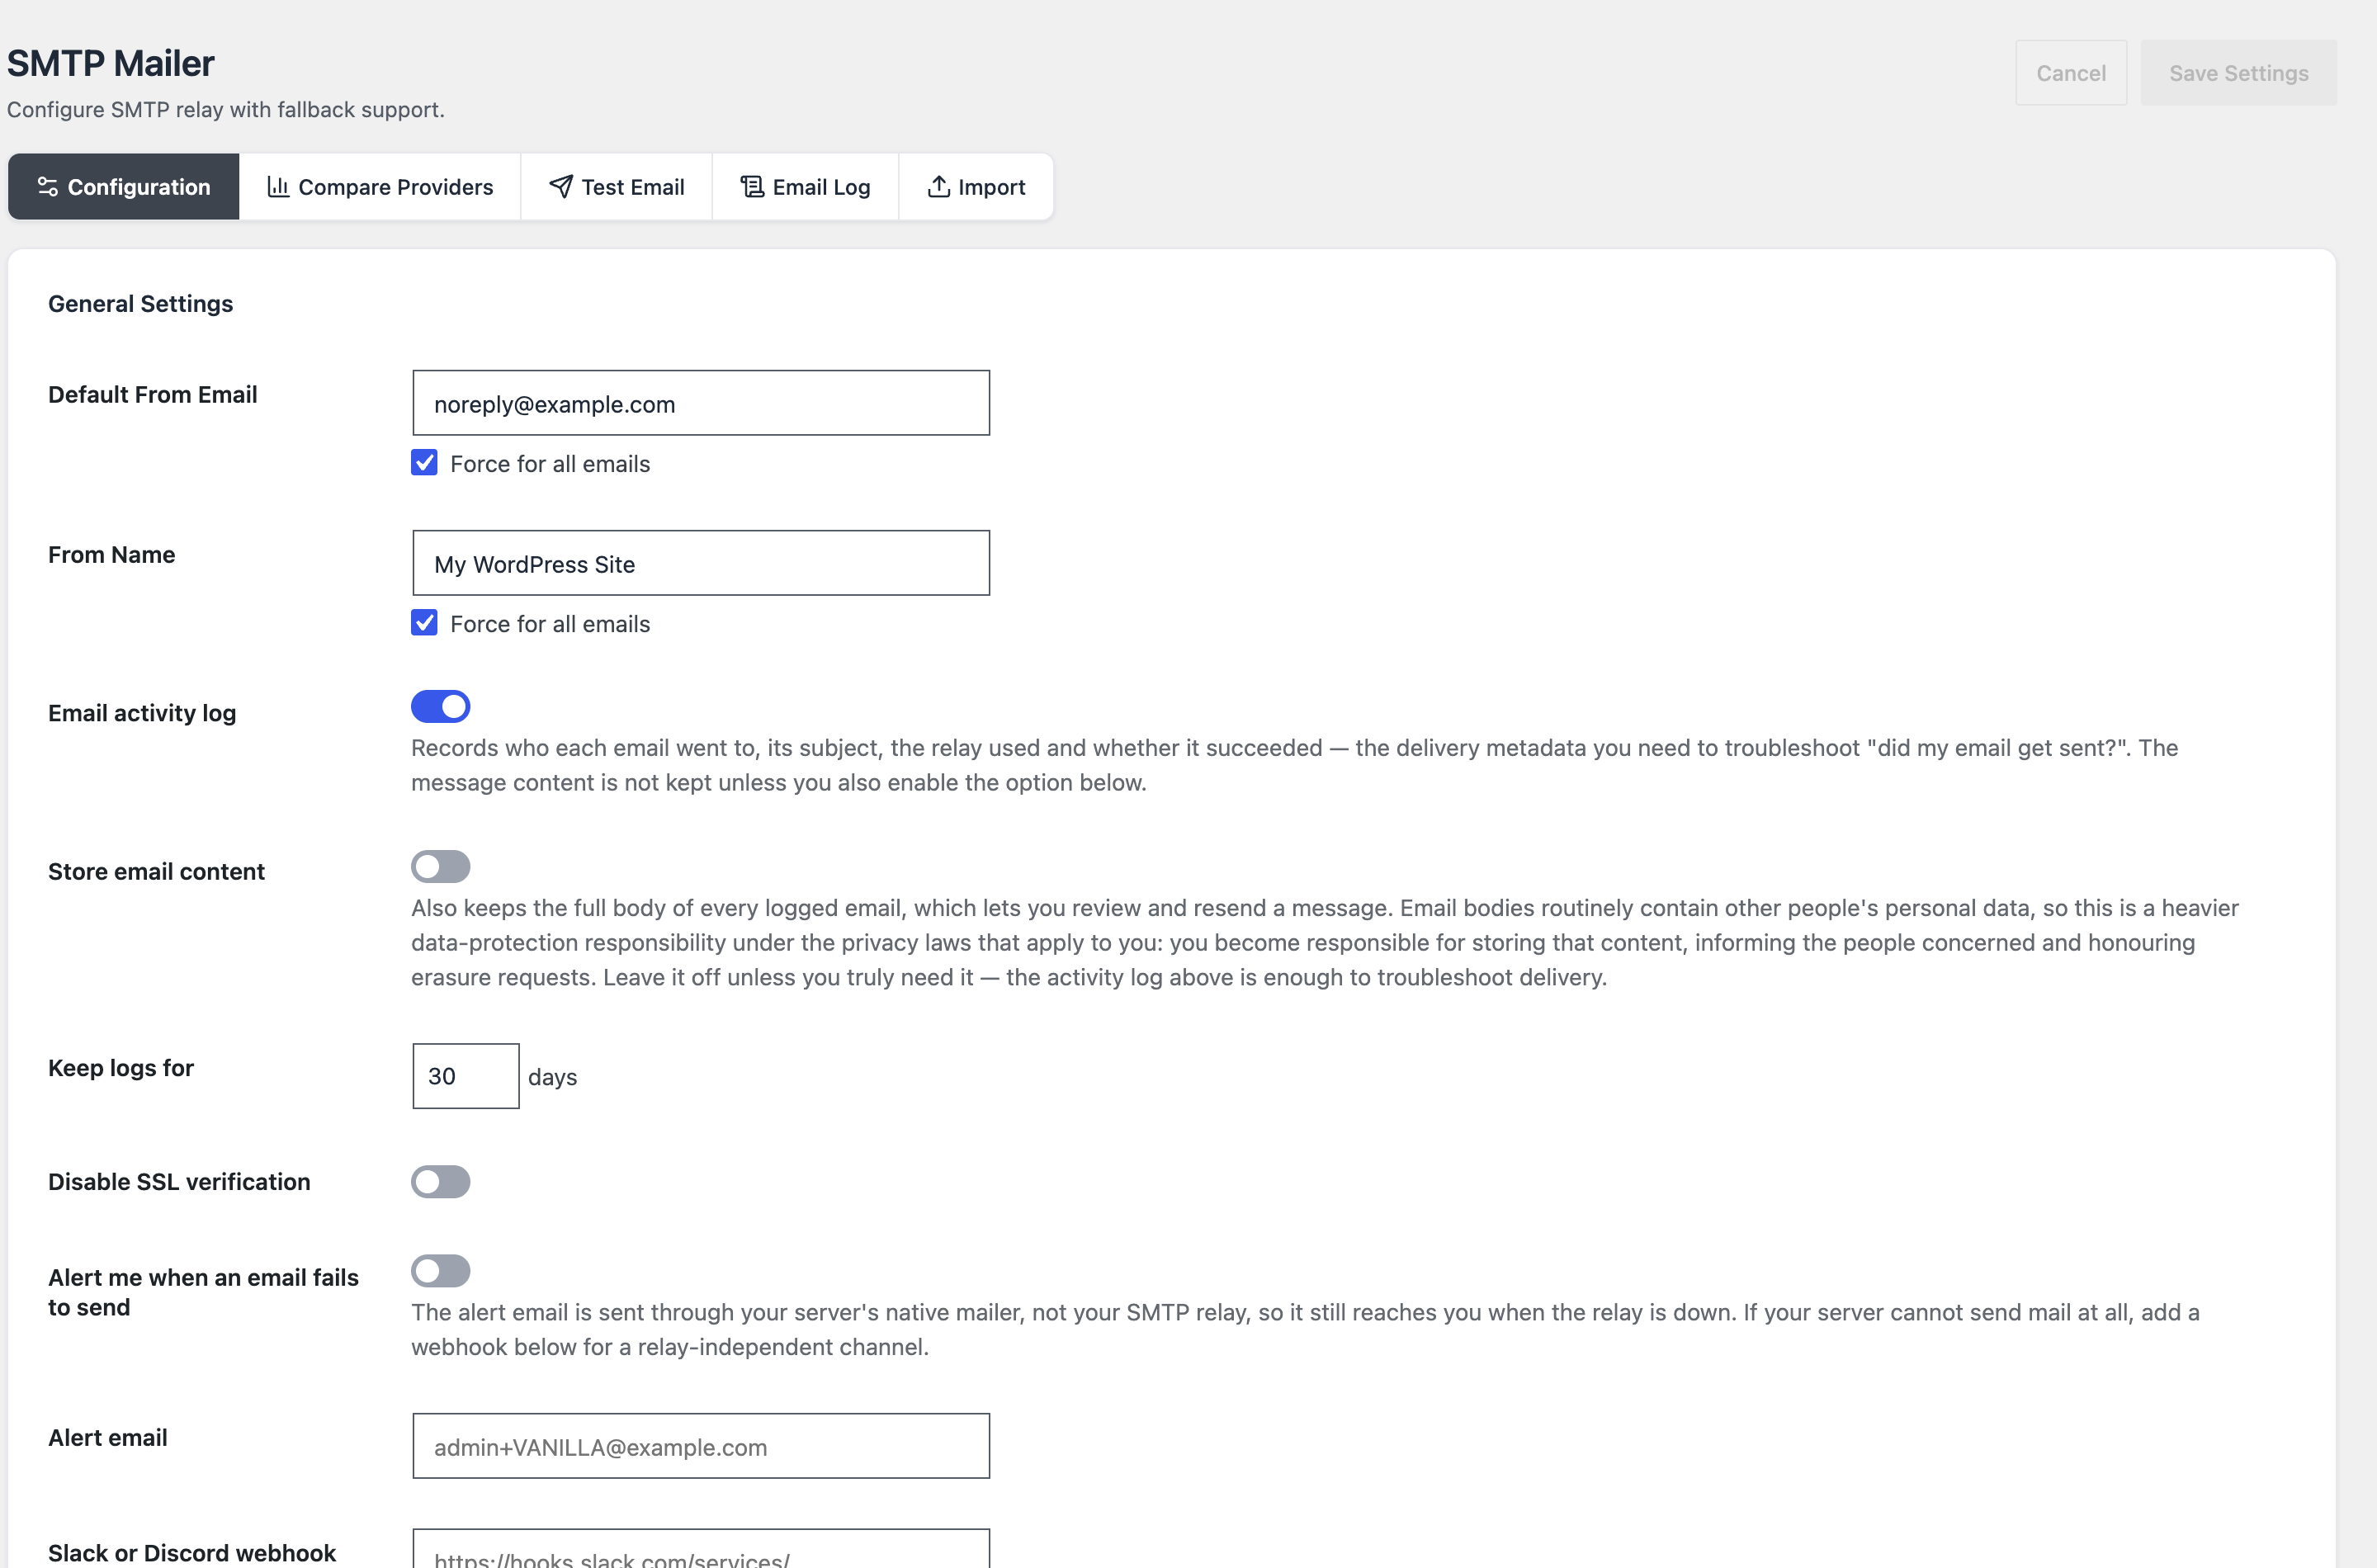Switch to the Compare Providers tab

[380, 186]
